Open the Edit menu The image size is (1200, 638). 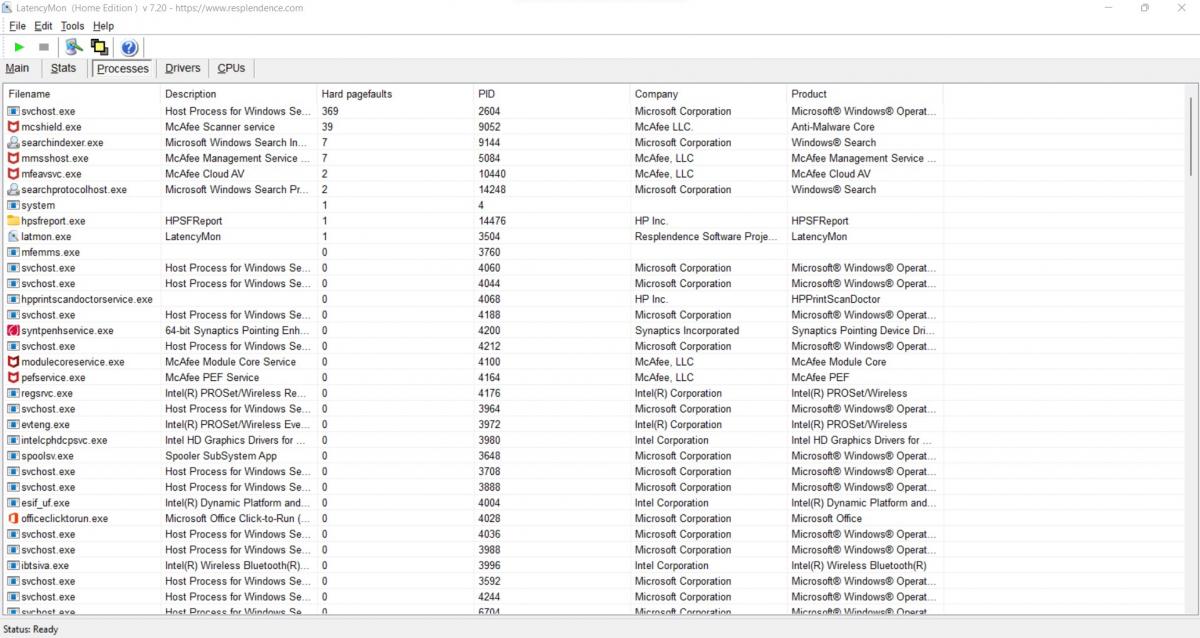(43, 26)
